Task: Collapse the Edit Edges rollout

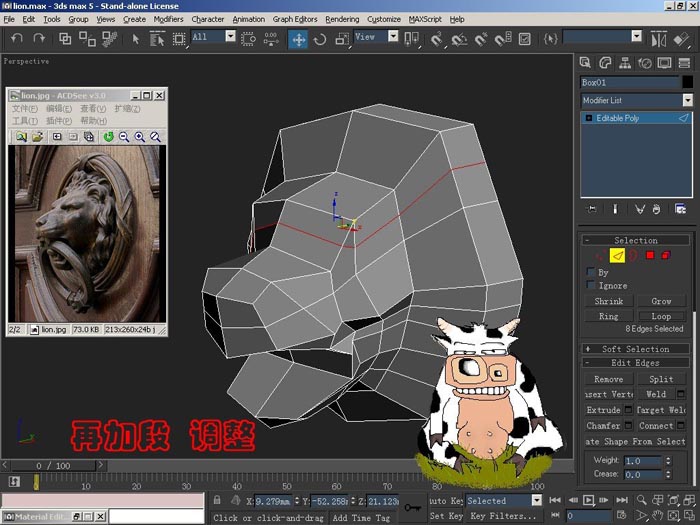Action: click(635, 362)
